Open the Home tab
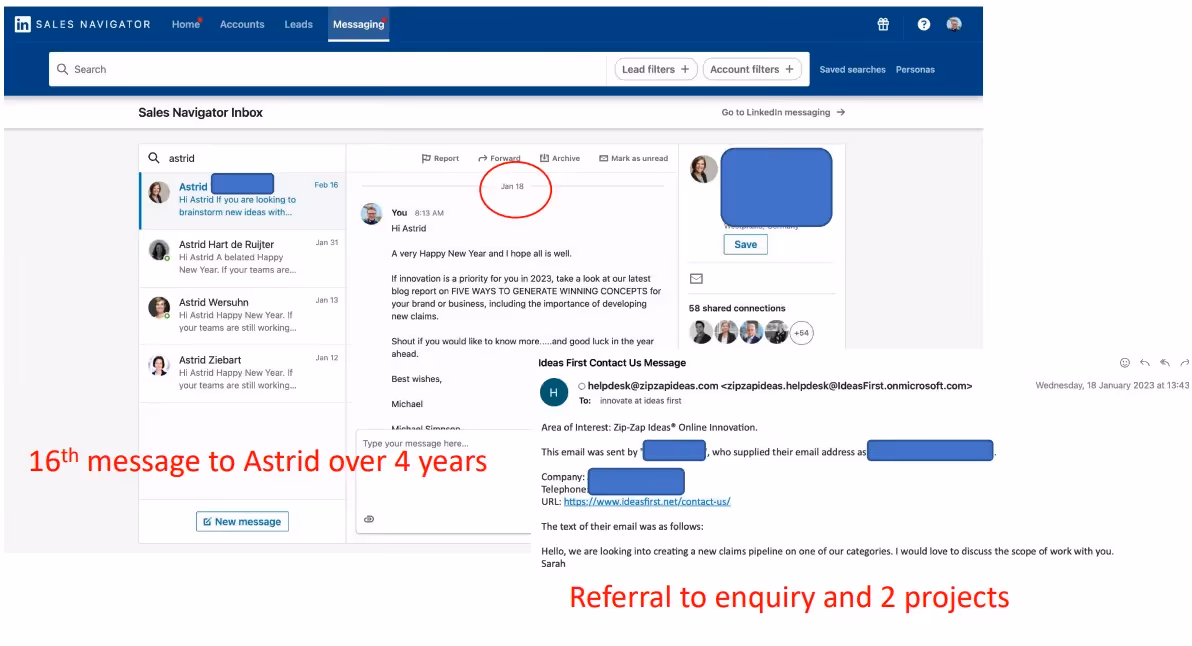The image size is (1192, 646). (x=185, y=24)
